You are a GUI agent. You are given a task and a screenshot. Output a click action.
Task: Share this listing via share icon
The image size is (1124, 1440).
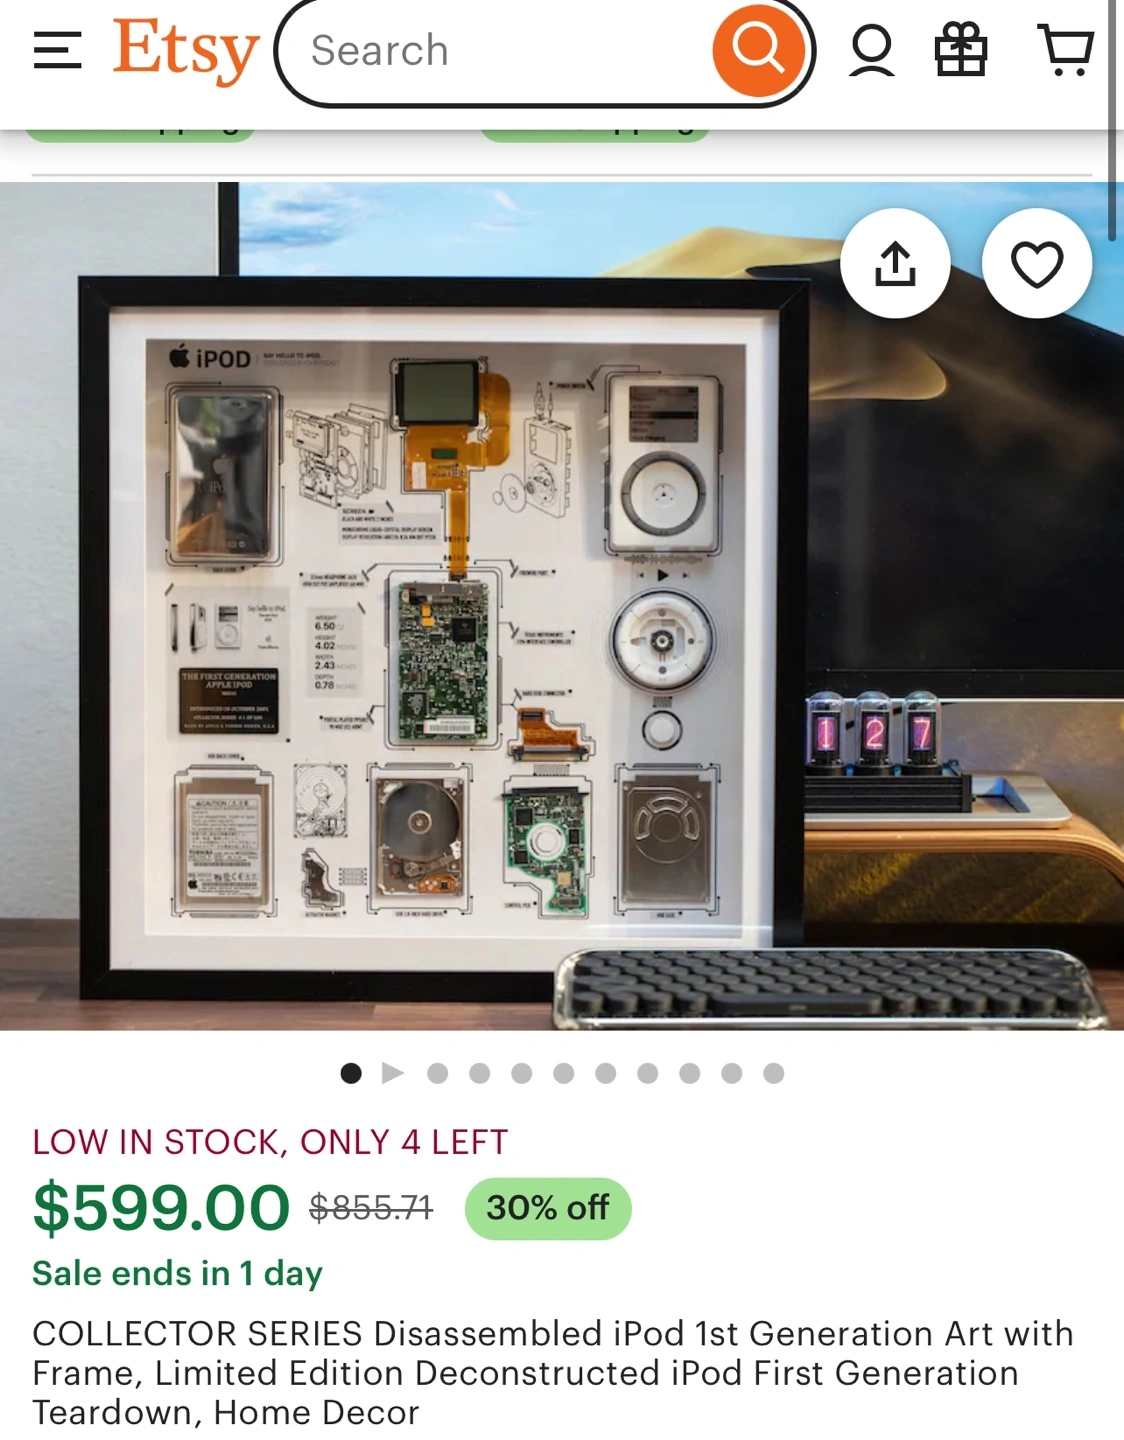(x=895, y=264)
